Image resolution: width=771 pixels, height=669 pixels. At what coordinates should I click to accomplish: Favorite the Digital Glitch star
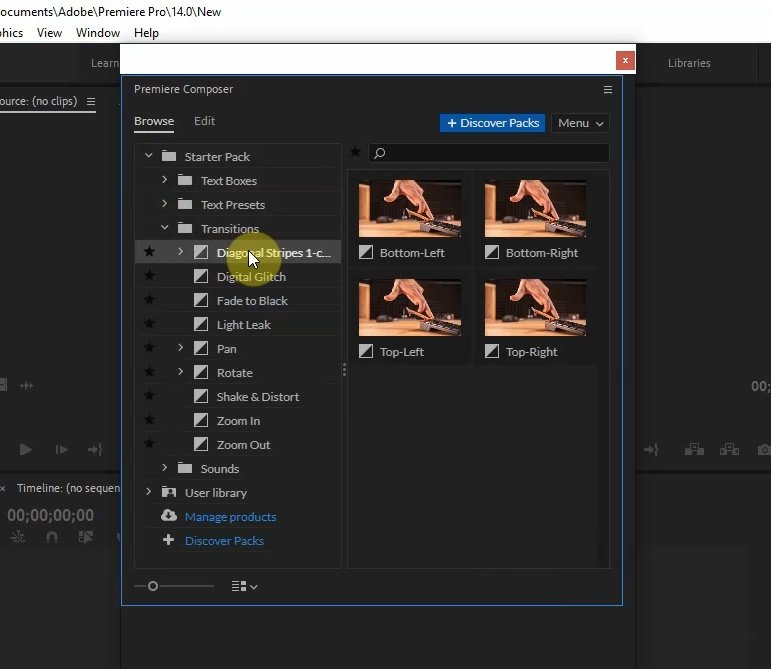149,276
